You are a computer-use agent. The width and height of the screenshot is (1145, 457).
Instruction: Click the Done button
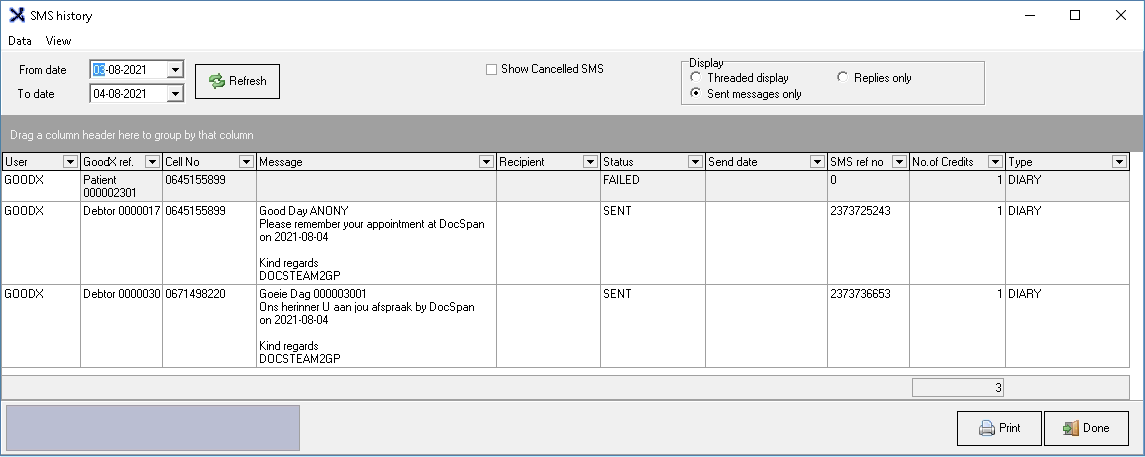pos(1087,428)
